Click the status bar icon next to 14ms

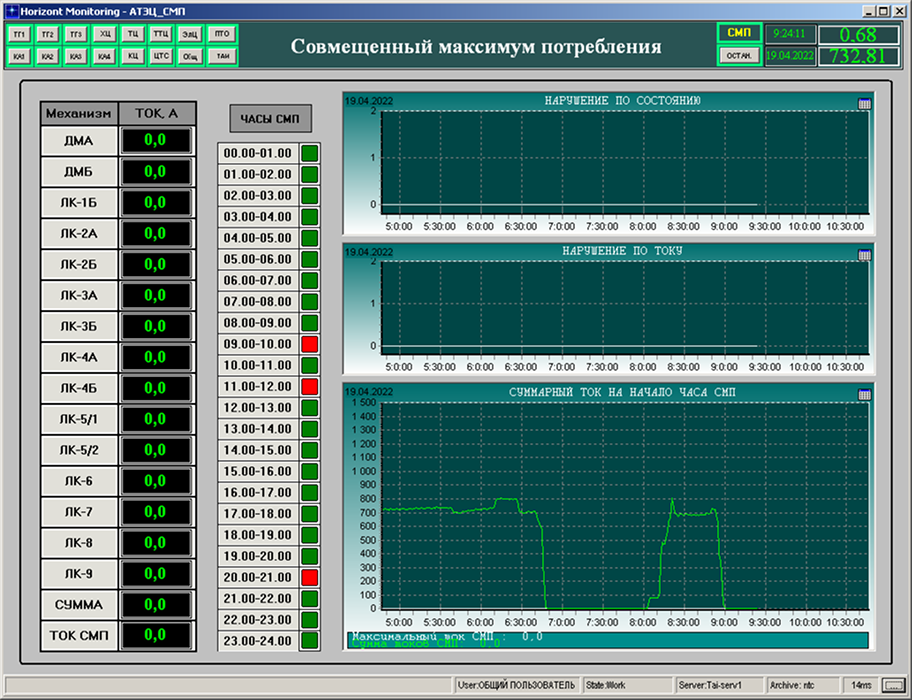coord(892,685)
